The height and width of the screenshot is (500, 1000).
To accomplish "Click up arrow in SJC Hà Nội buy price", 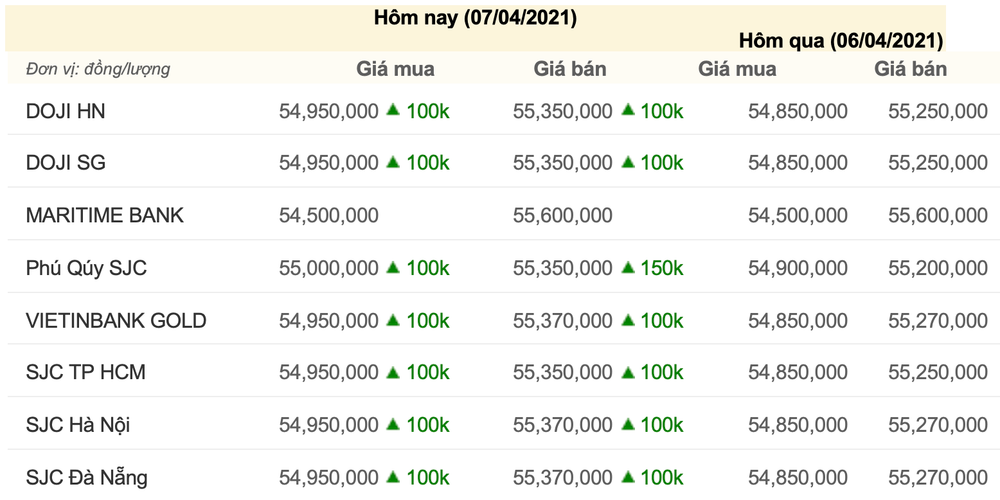I will (393, 423).
